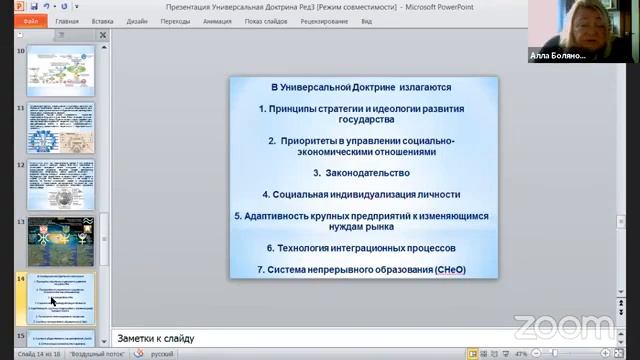Open the Файл menu
The height and width of the screenshot is (360, 640).
[x=31, y=21]
